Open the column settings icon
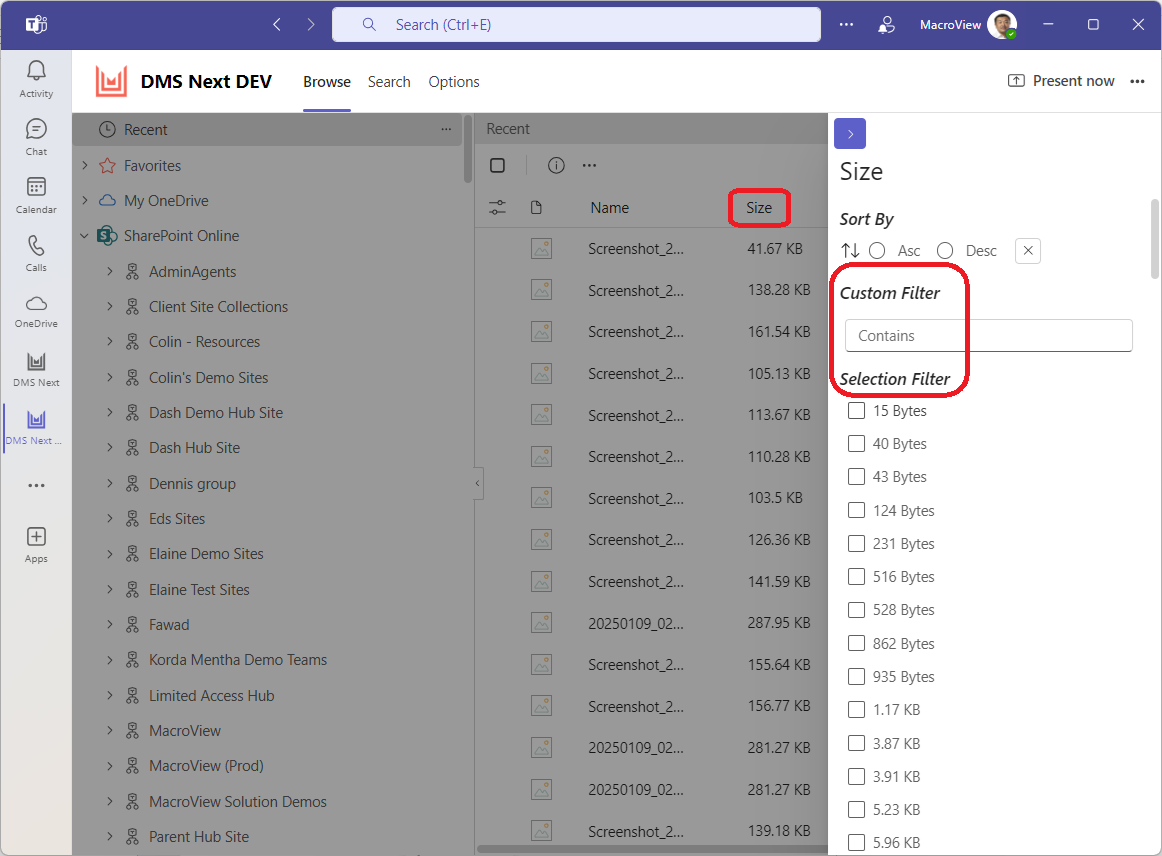Screen dimensions: 1162x856 (497, 208)
